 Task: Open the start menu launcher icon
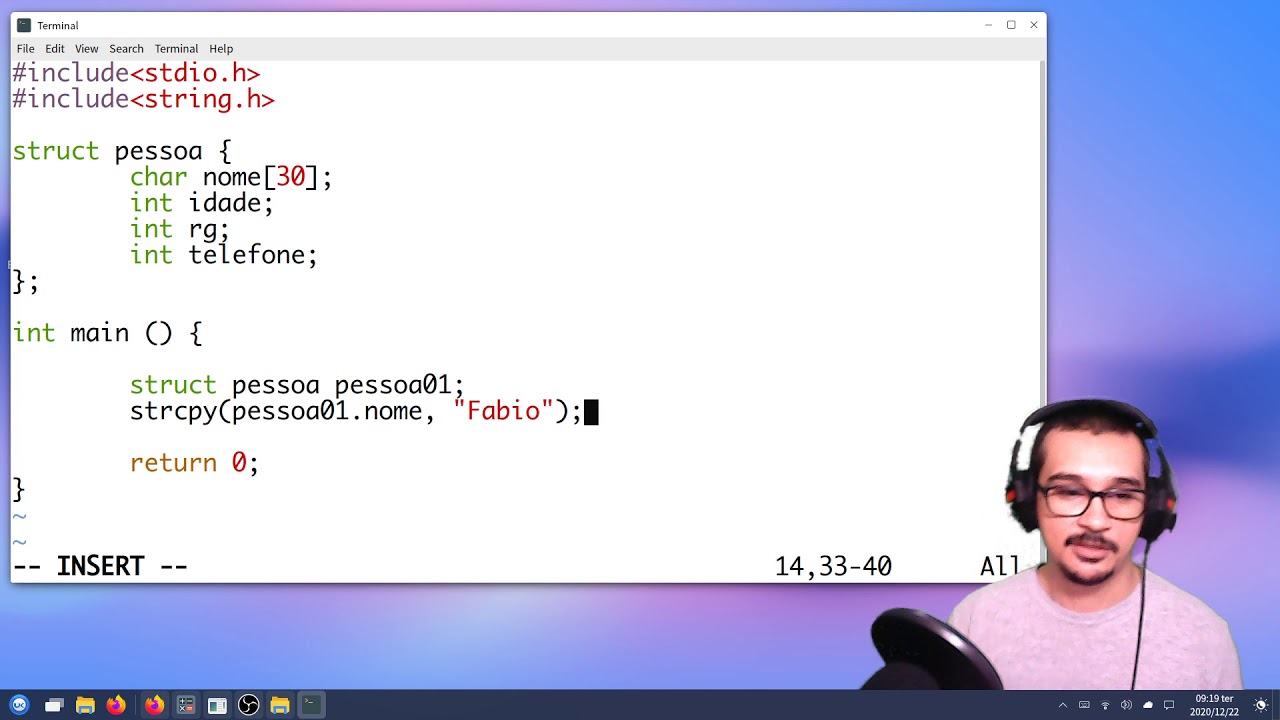(19, 705)
